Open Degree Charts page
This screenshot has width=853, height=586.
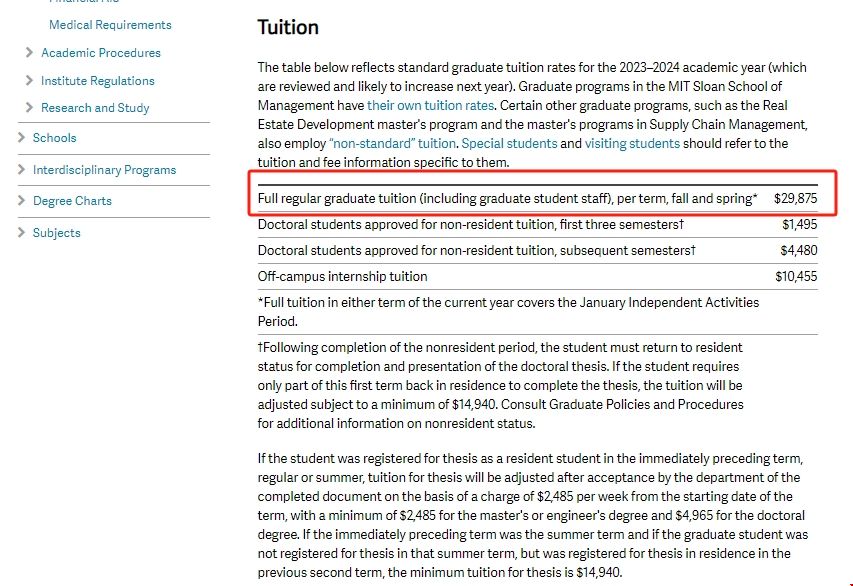[72, 201]
